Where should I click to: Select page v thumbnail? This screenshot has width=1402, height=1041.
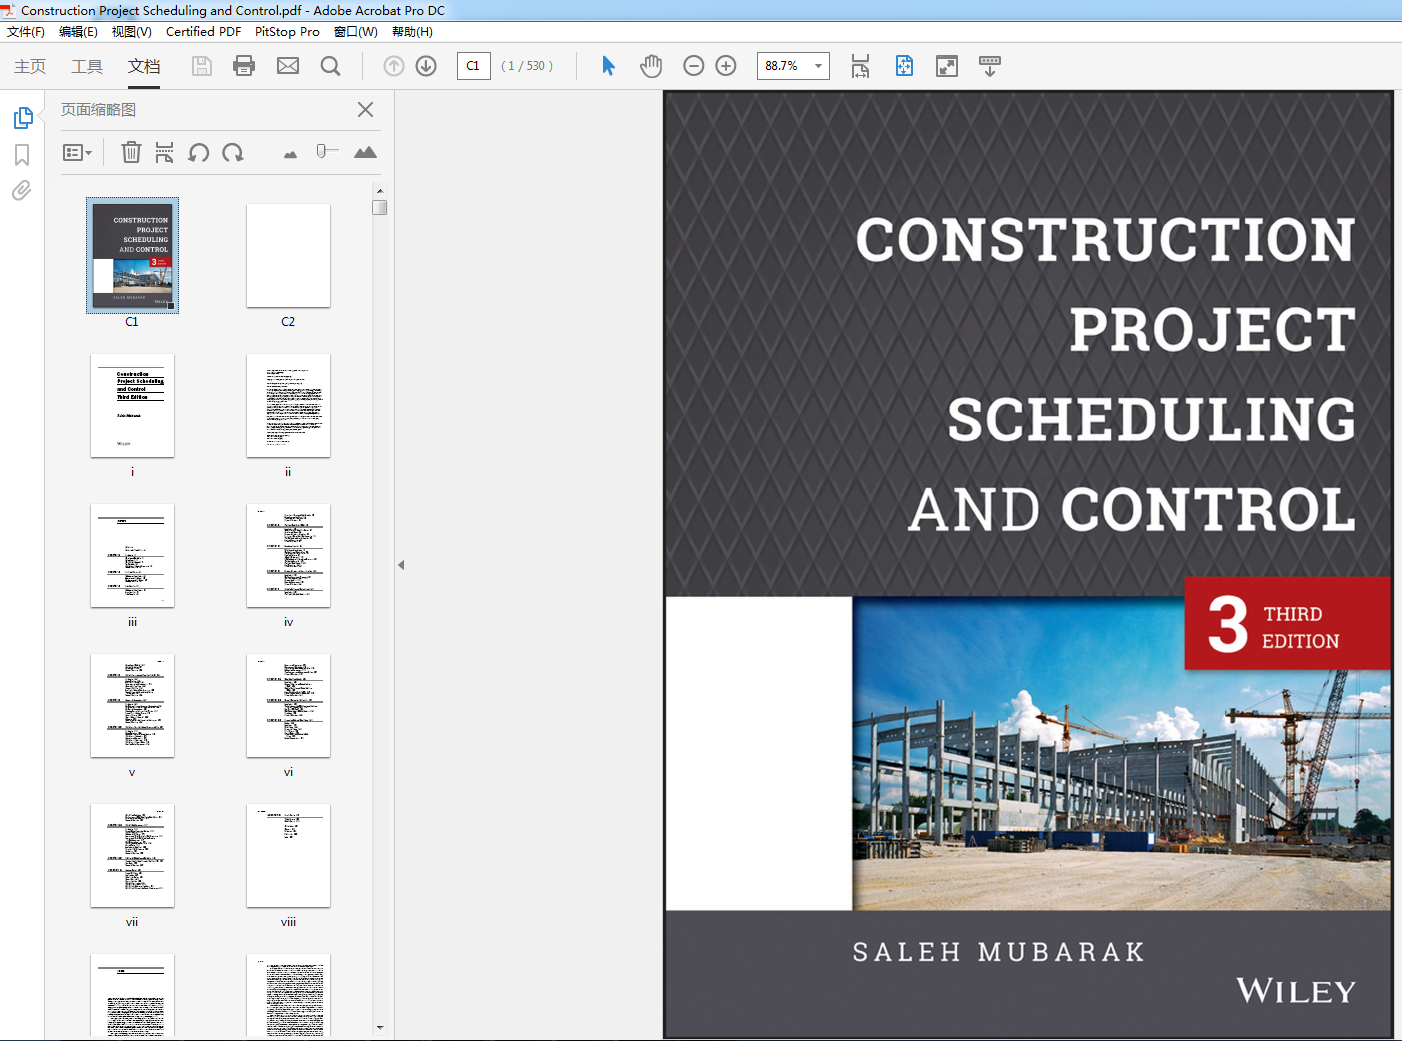[132, 705]
